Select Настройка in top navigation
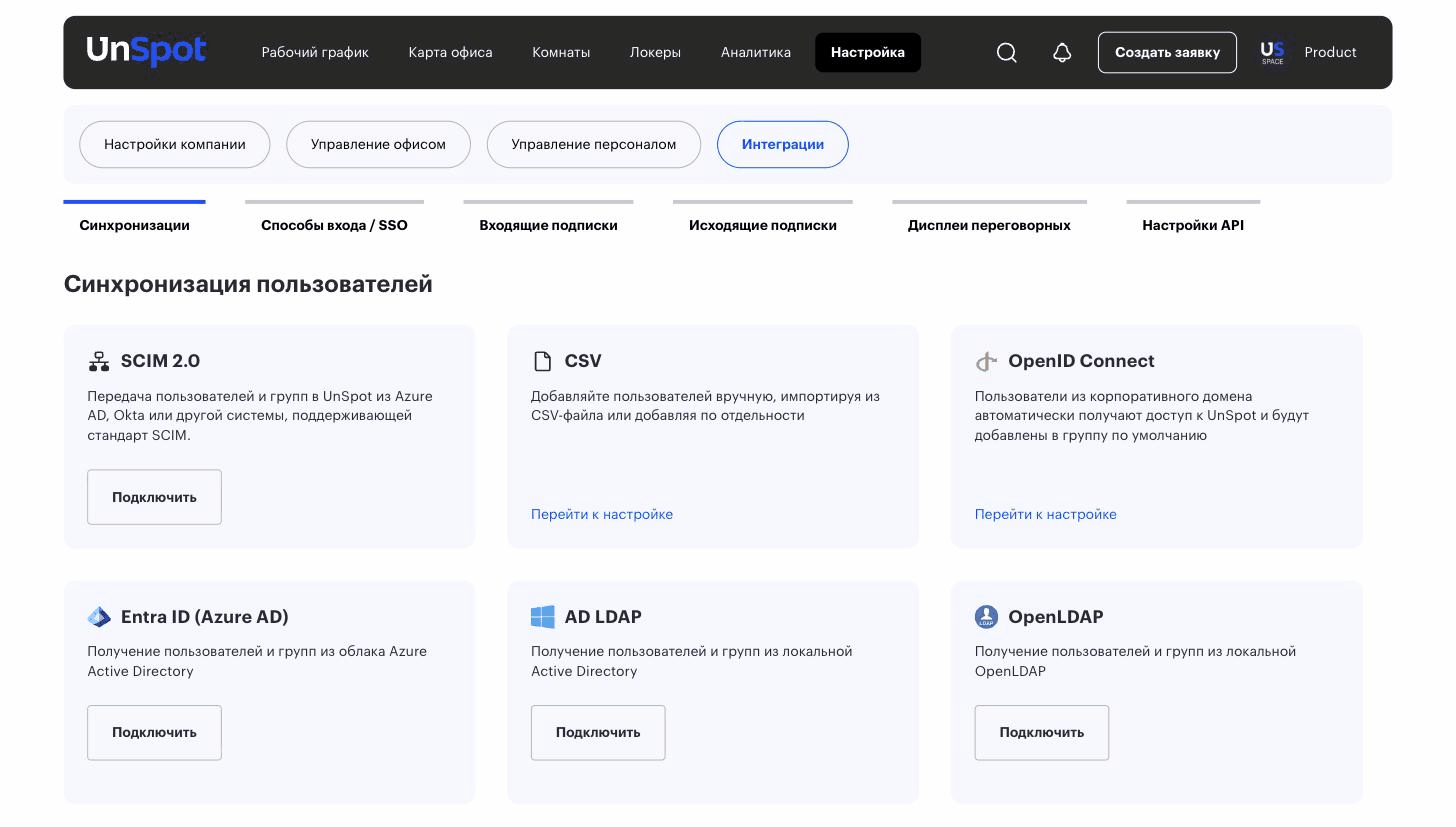The width and height of the screenshot is (1456, 827). 868,52
